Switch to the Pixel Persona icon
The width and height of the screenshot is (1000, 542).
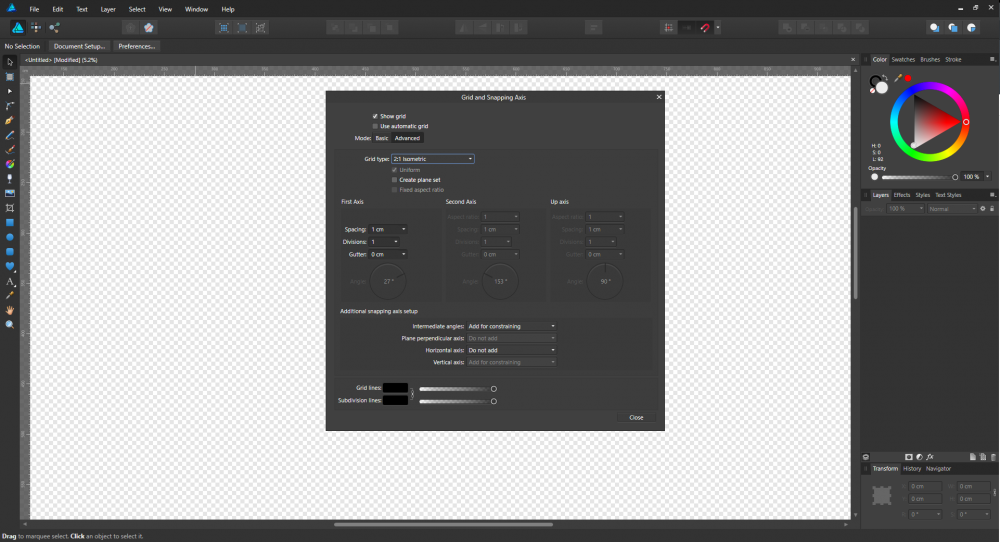click(x=36, y=28)
